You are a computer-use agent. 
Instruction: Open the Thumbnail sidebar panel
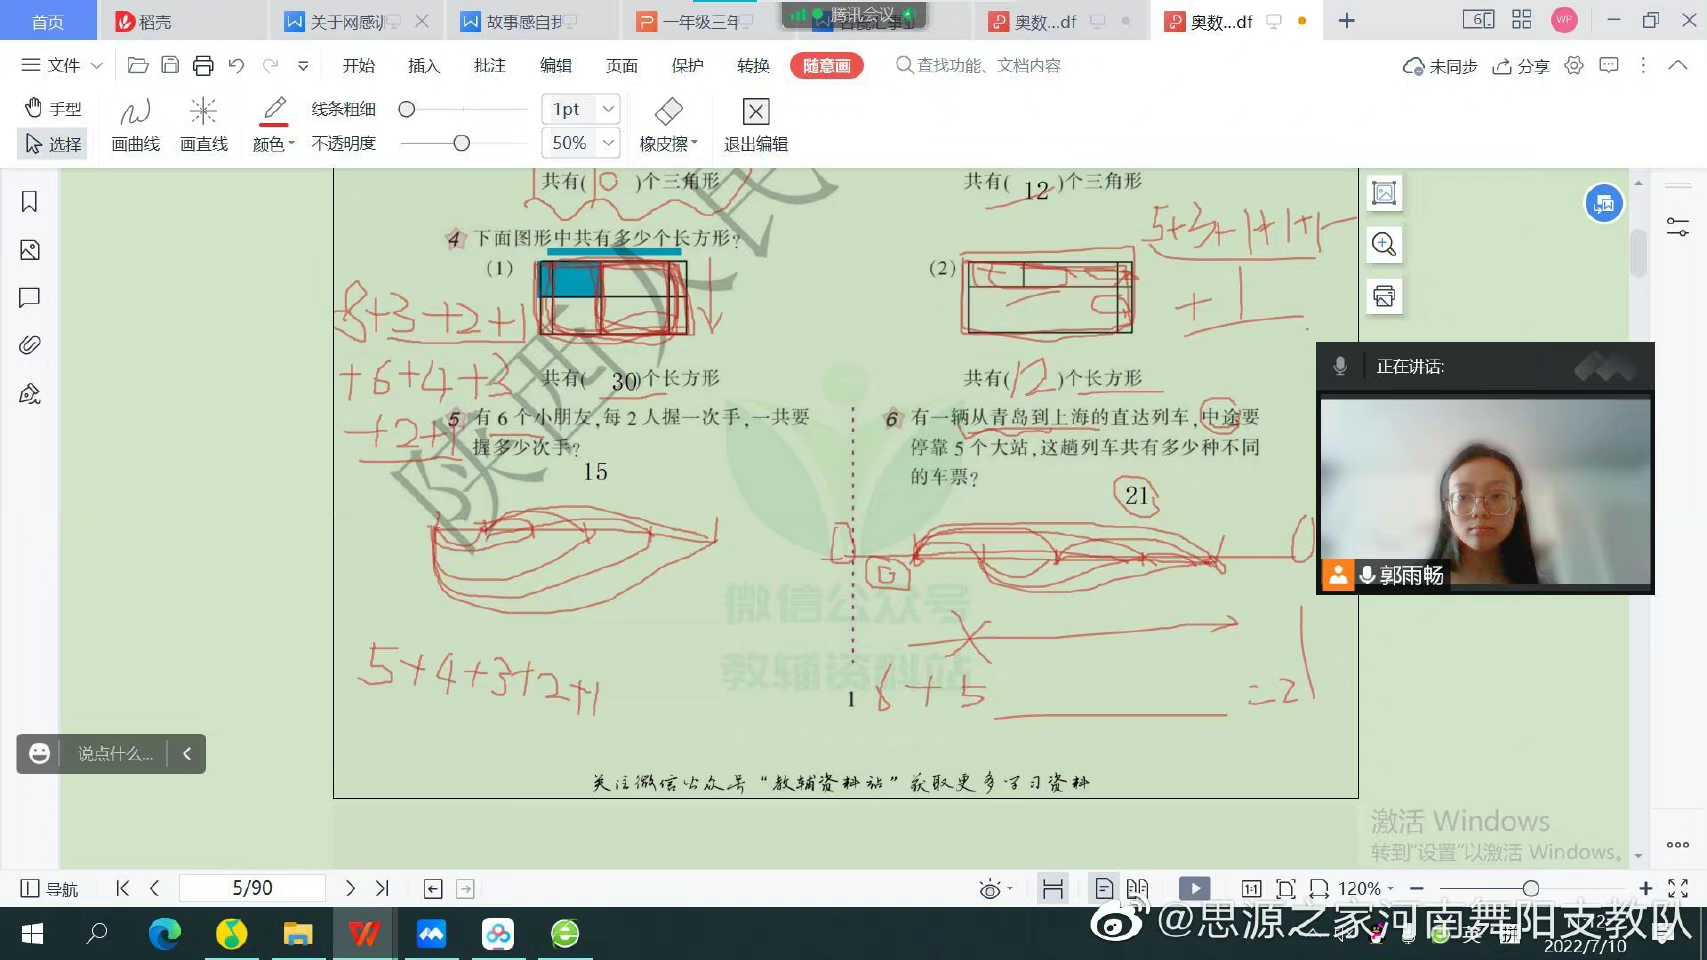coord(30,250)
